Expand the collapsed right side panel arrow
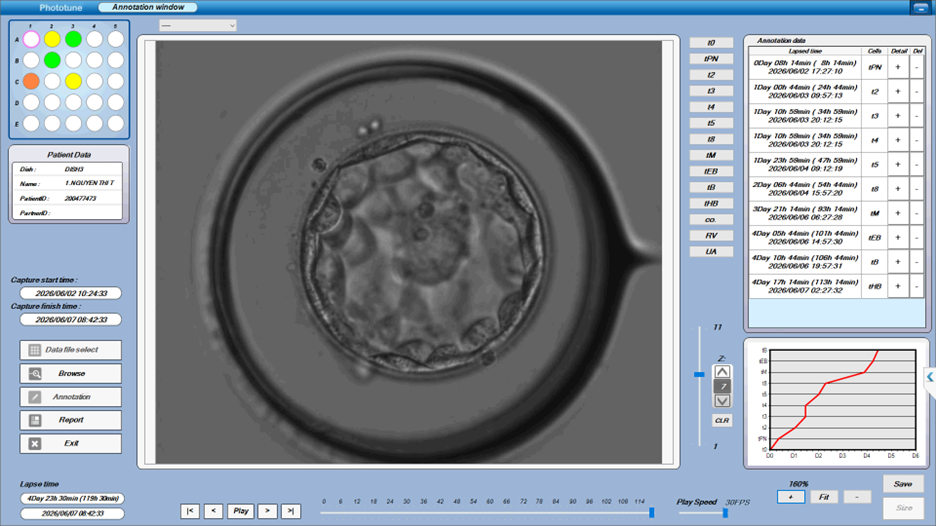This screenshot has width=936, height=526. click(x=930, y=377)
